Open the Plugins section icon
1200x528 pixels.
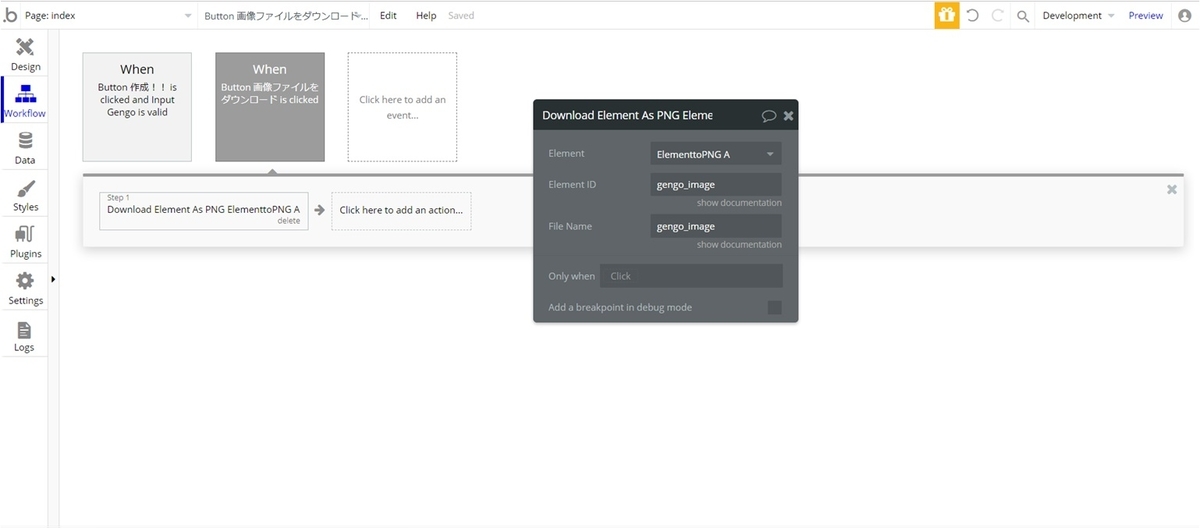[x=26, y=234]
